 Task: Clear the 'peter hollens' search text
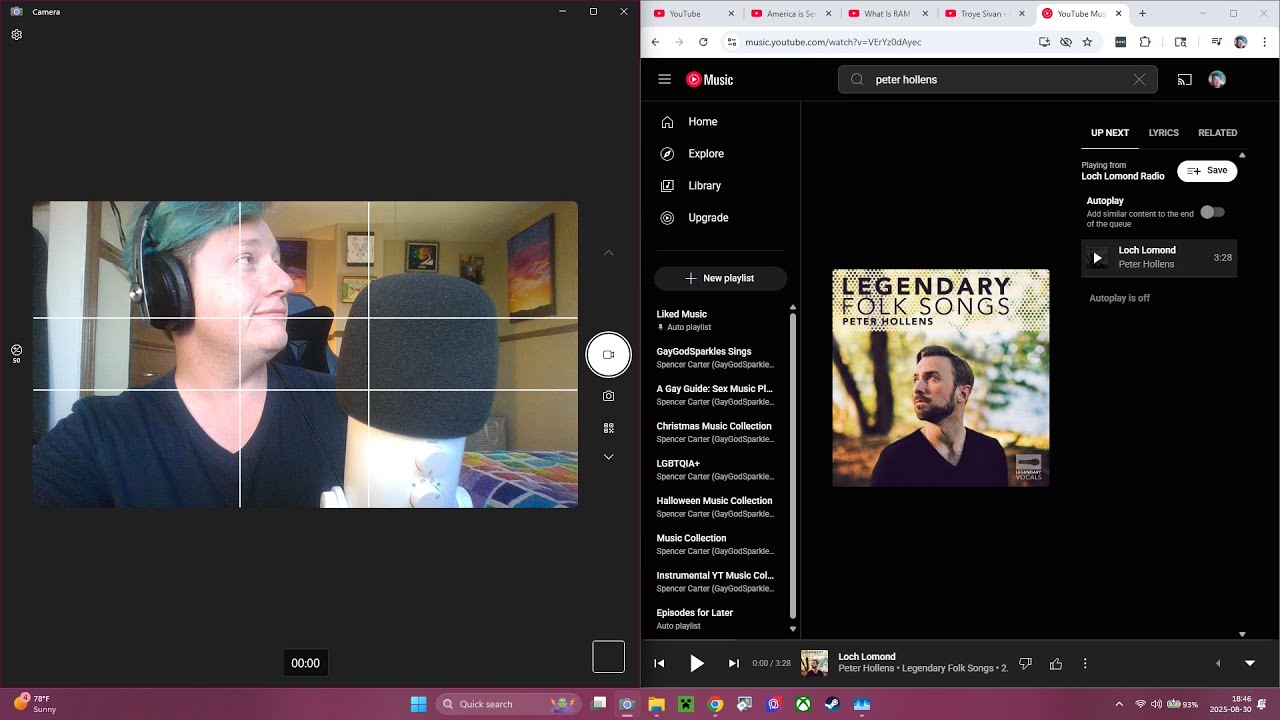click(x=1138, y=80)
